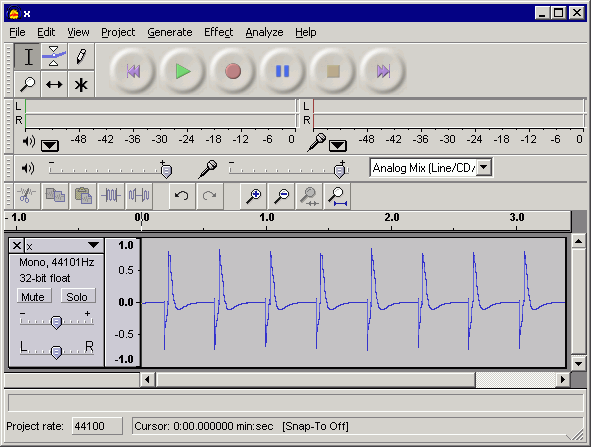Click the Fit Project zoom icon
Screen dimensions: 591x447
click(x=337, y=196)
